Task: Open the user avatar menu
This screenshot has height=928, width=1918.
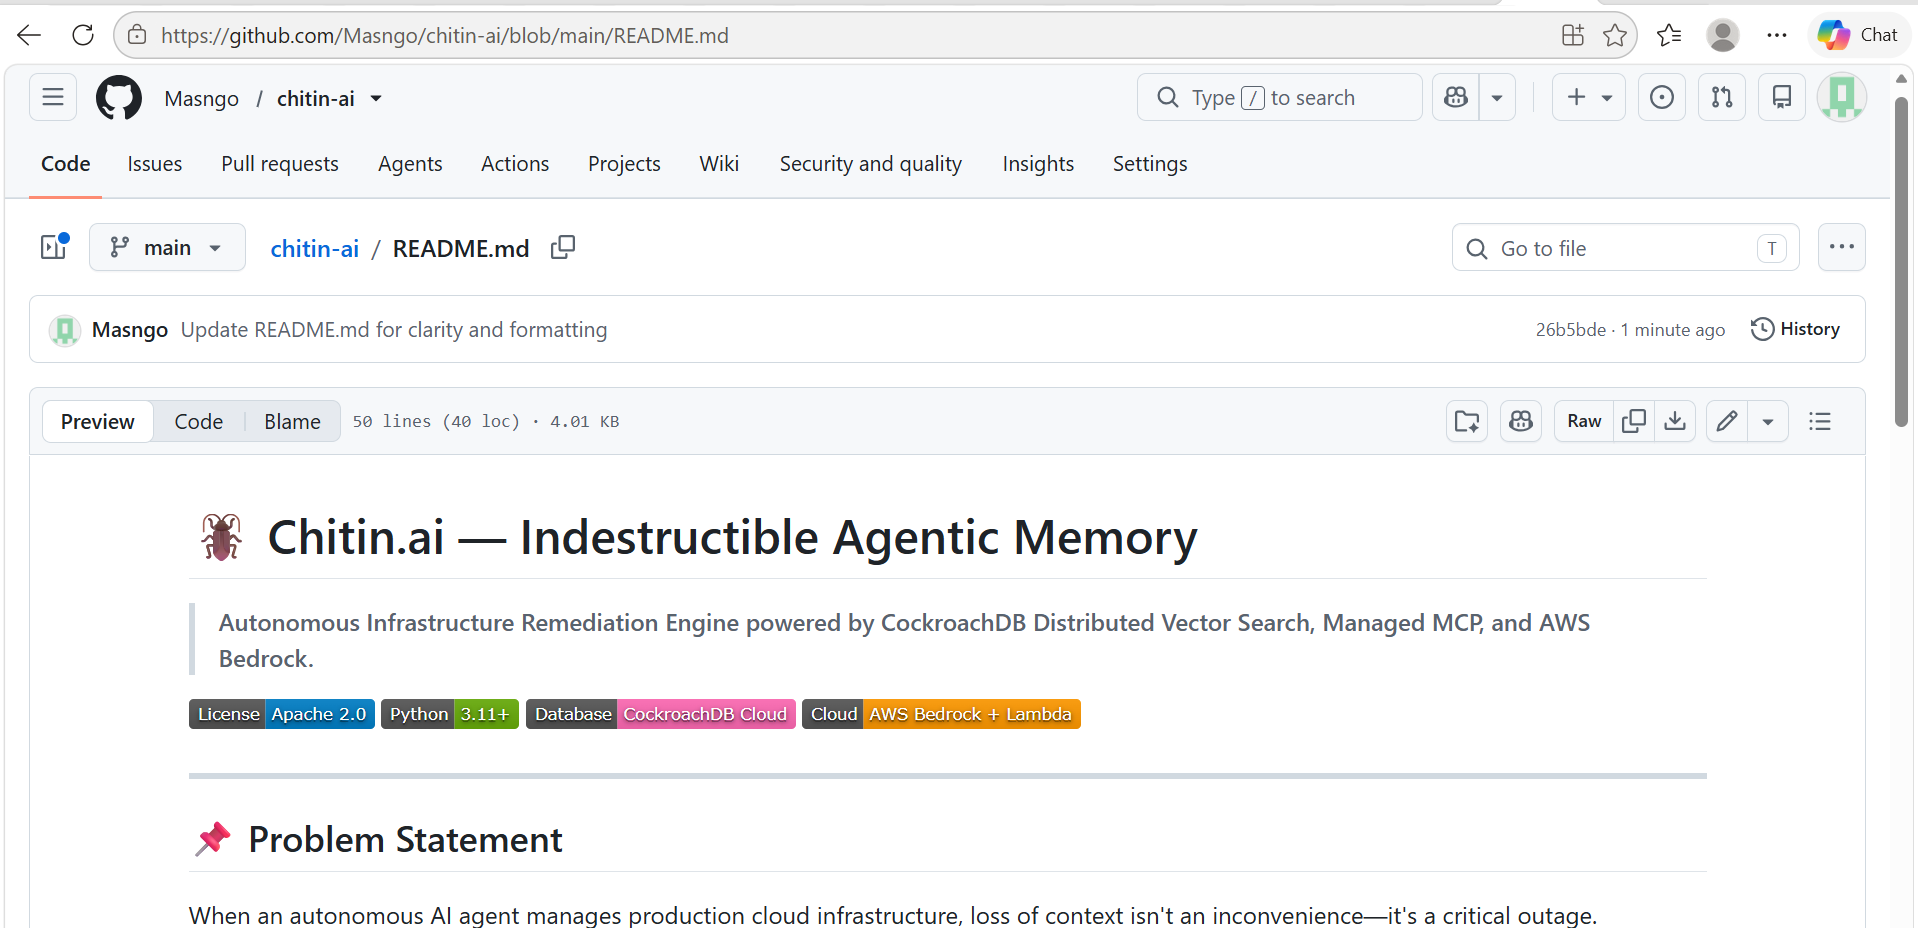Action: point(1842,97)
